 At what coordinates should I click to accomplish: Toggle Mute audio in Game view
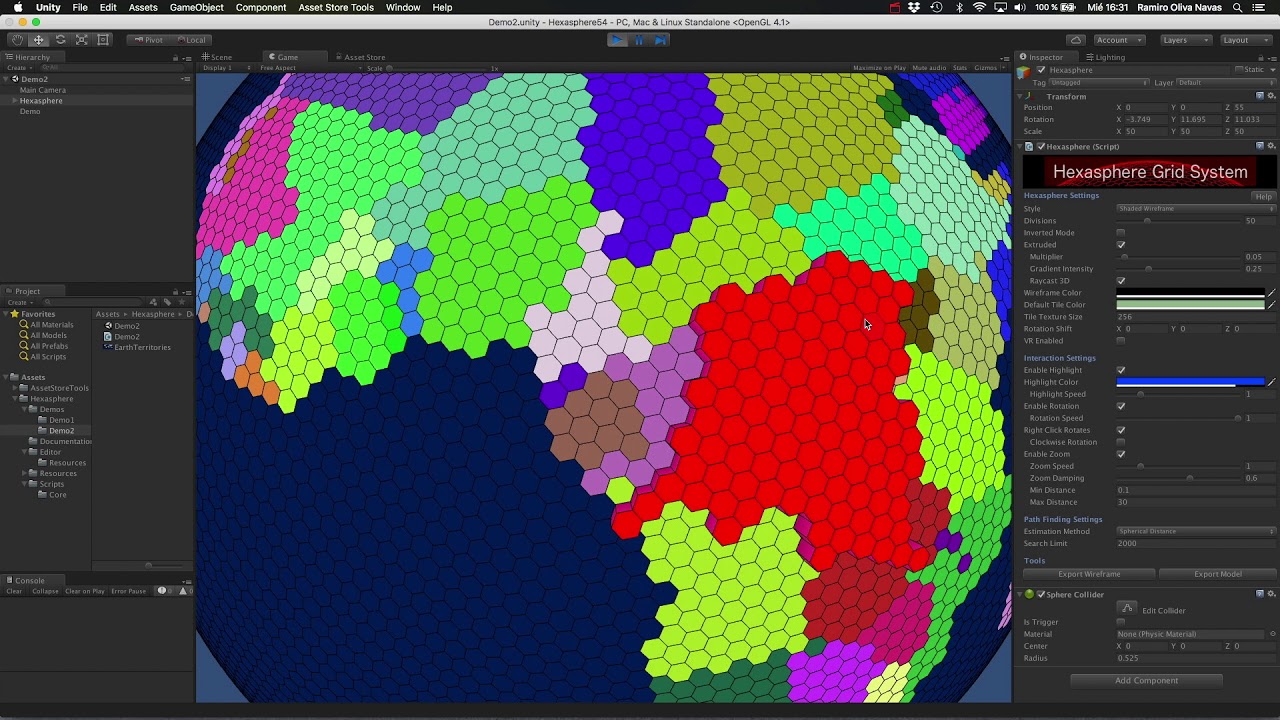click(x=929, y=68)
